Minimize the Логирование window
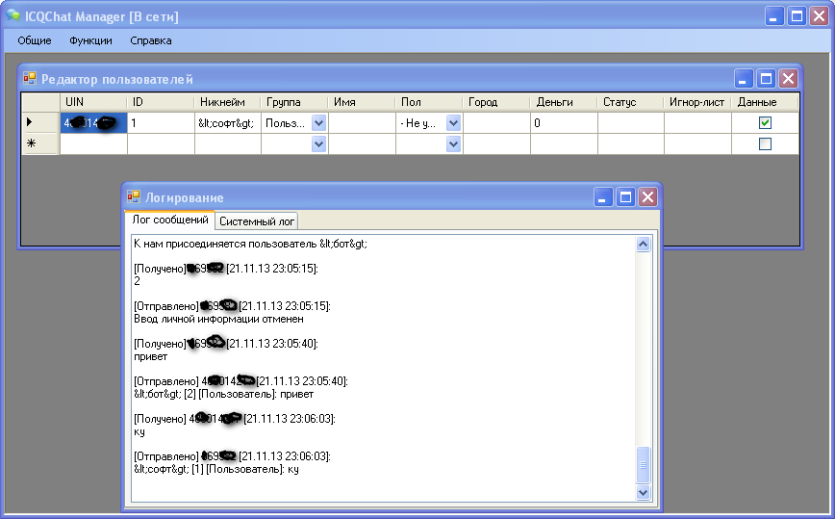Image resolution: width=835 pixels, height=519 pixels. [603, 197]
